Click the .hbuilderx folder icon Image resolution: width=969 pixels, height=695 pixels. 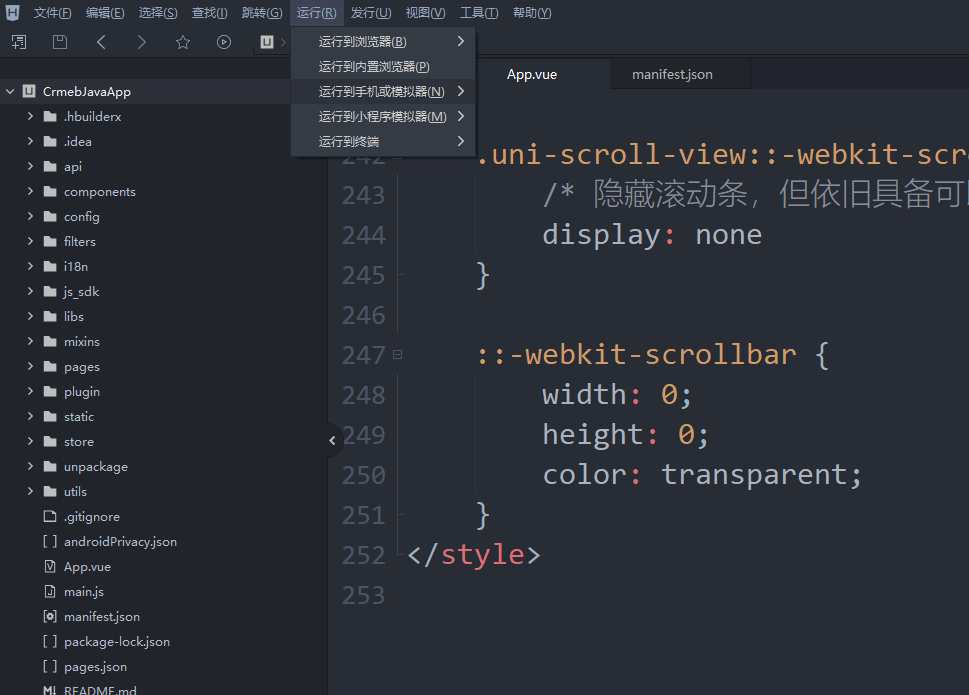51,116
